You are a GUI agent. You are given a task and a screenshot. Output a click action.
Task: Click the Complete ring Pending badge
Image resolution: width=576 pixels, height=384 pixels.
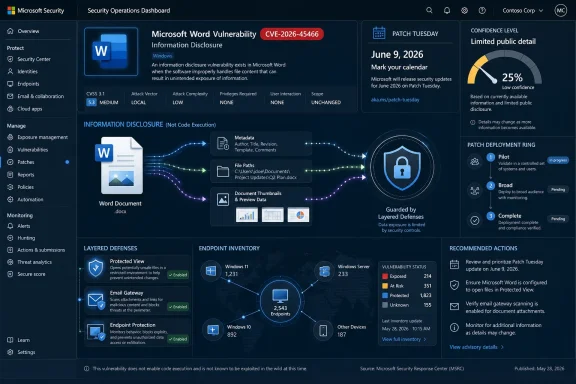[x=558, y=219]
